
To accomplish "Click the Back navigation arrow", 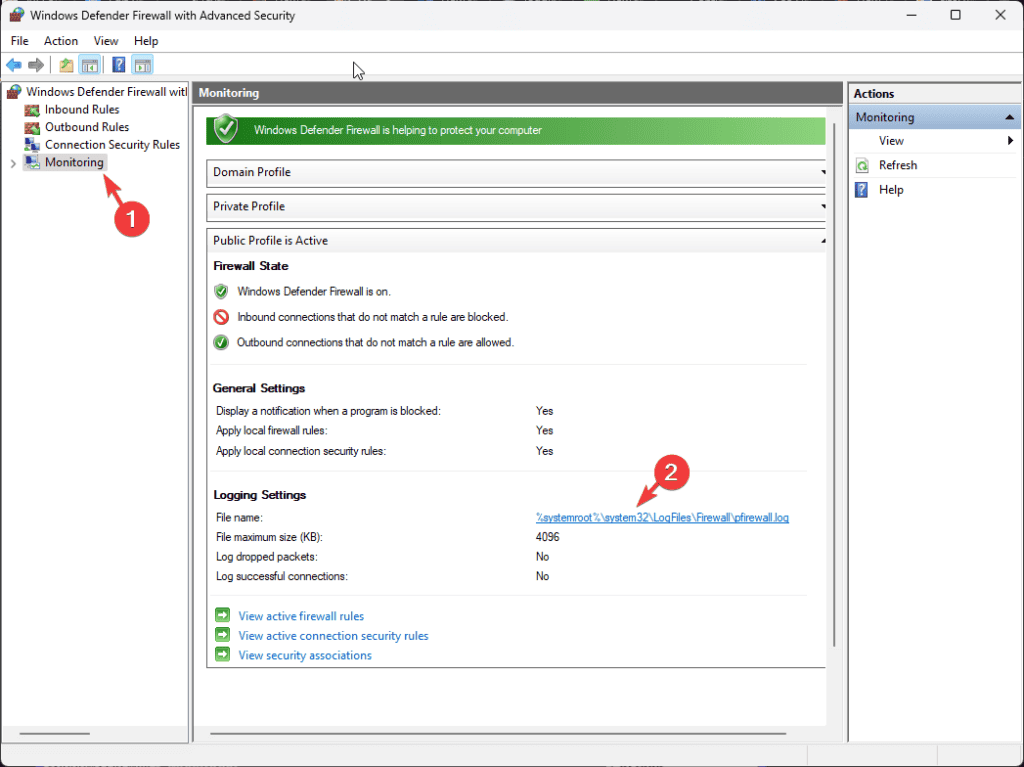I will coord(13,65).
